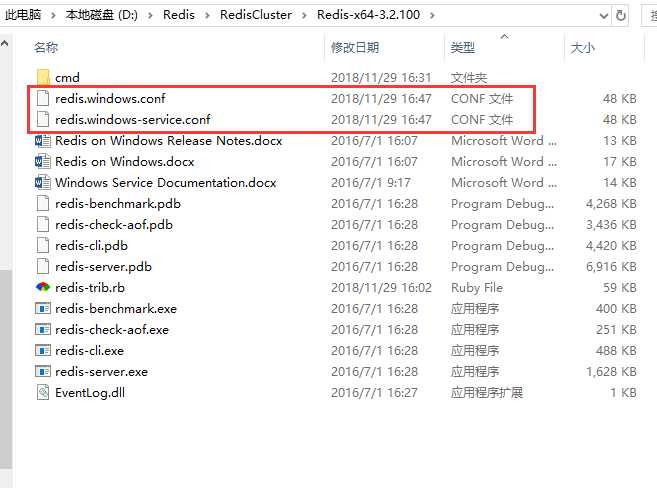Click 文件夹 type of cmd row
657x488 pixels.
469,77
